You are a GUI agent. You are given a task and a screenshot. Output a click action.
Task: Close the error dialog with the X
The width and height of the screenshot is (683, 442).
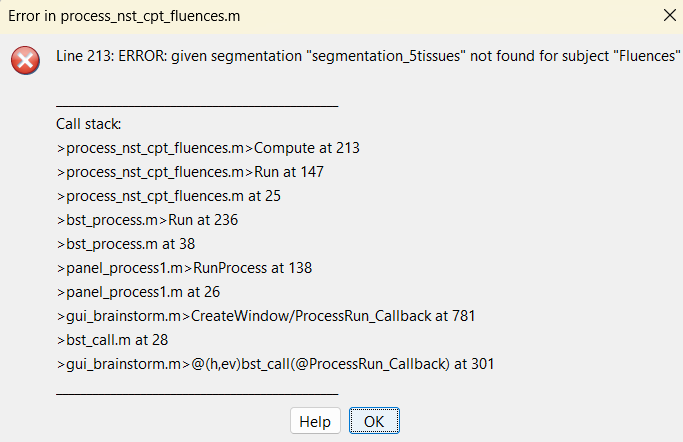pyautogui.click(x=669, y=15)
